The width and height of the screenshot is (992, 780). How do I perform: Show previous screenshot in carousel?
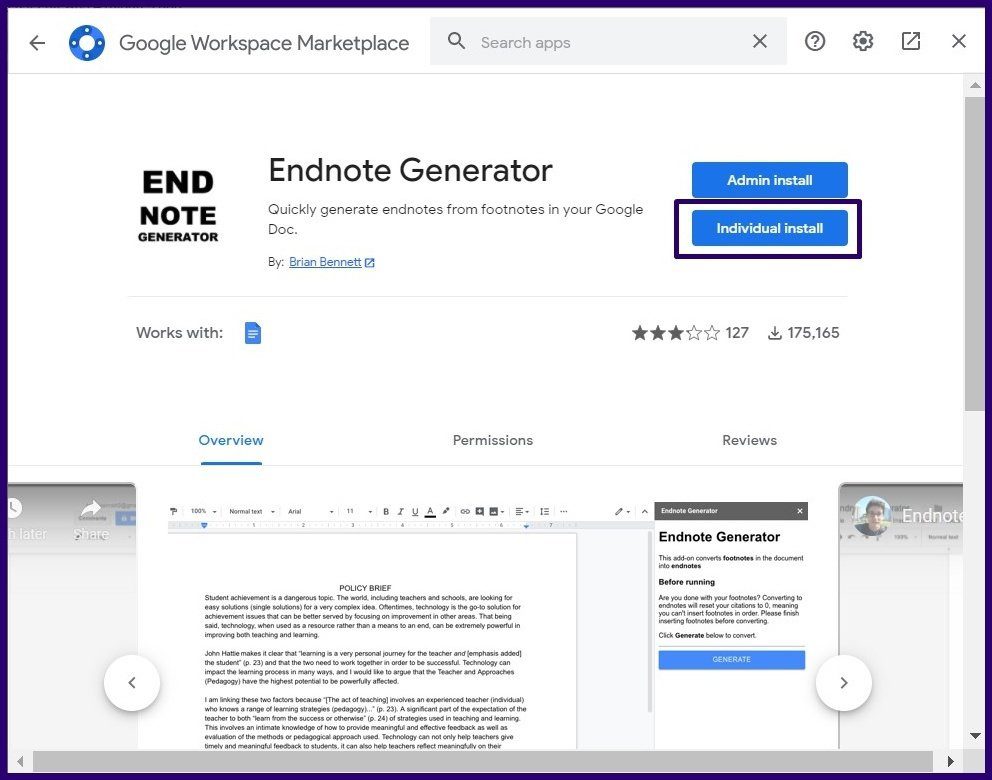coord(132,683)
